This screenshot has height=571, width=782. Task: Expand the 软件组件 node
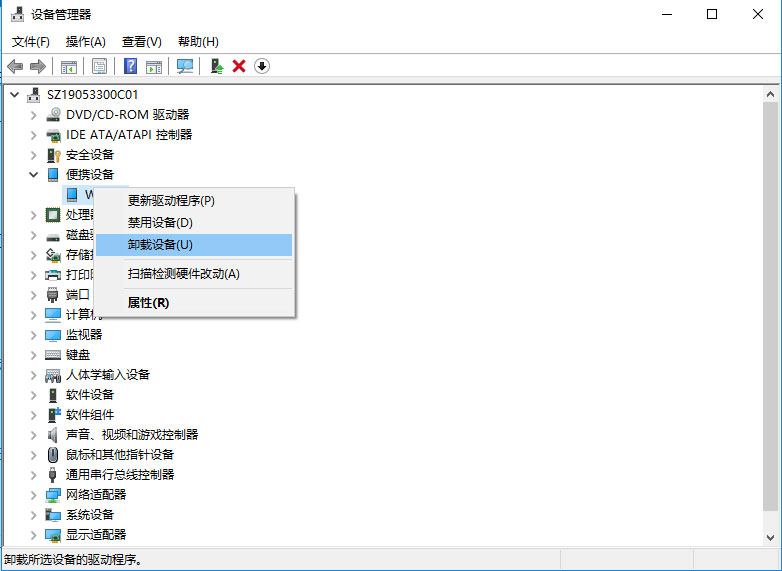33,415
